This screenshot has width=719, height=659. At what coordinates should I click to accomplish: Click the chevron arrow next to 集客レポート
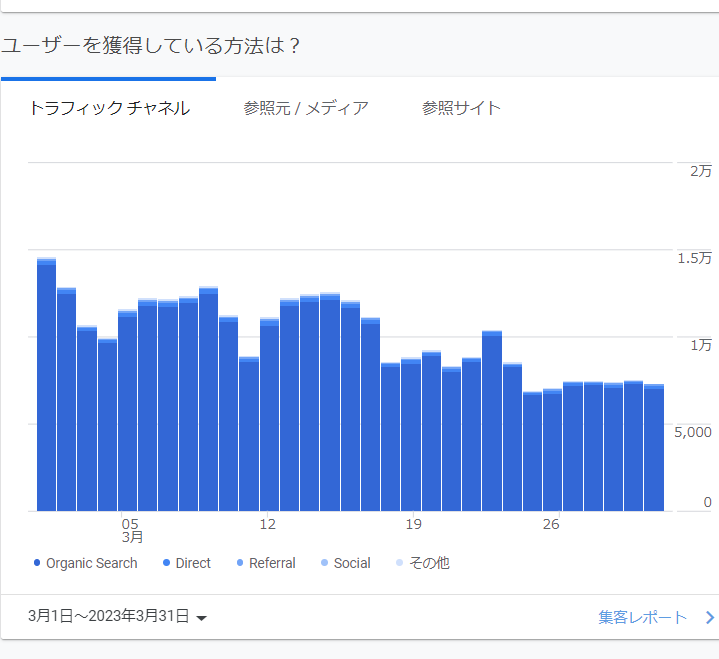coord(710,617)
